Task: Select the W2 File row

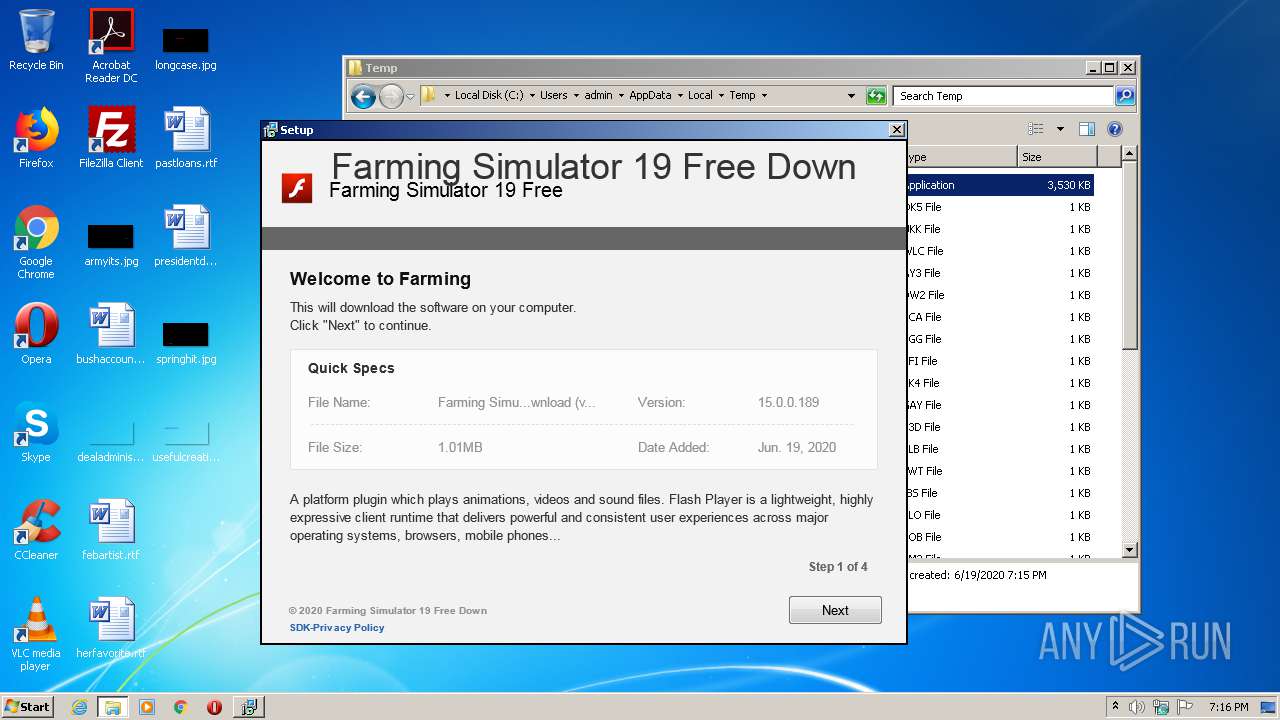Action: 999,295
